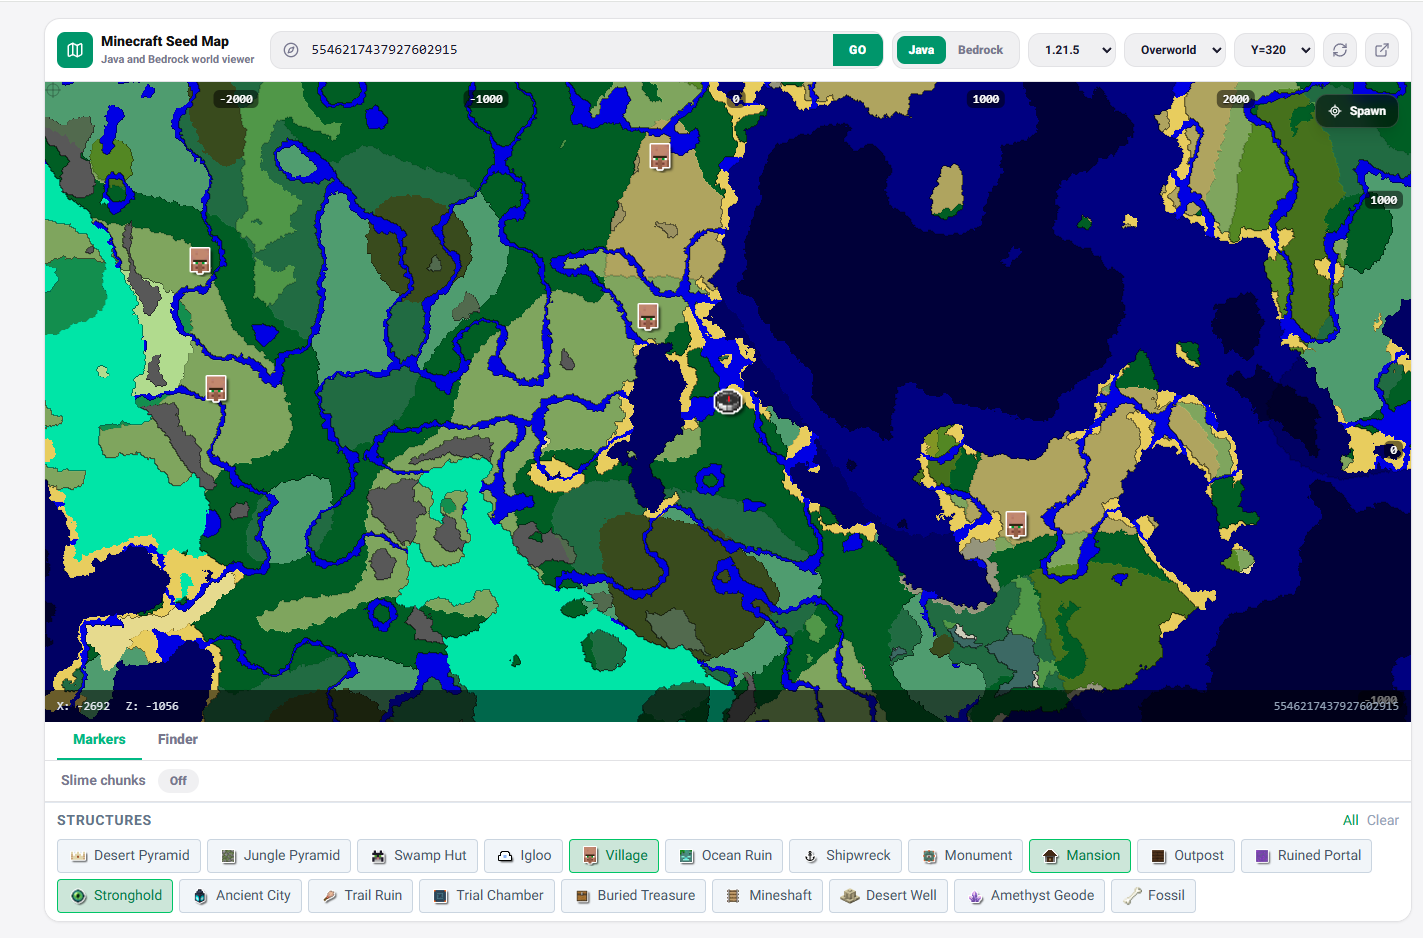Viewport: 1423px width, 938px height.
Task: Click the Minecraft Seed Map title
Action: [x=165, y=41]
